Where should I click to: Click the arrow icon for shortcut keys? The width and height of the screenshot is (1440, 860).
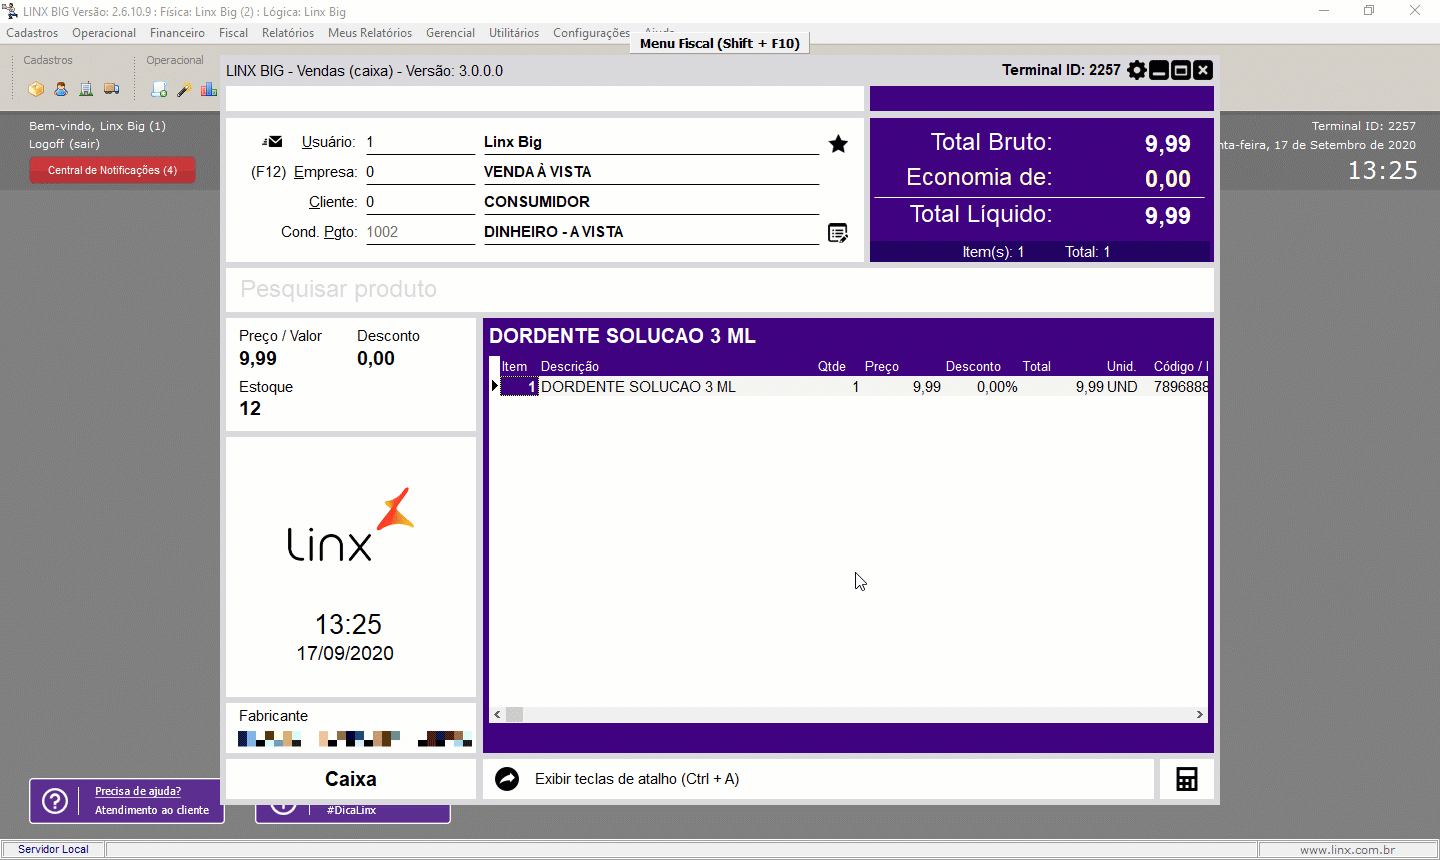507,779
